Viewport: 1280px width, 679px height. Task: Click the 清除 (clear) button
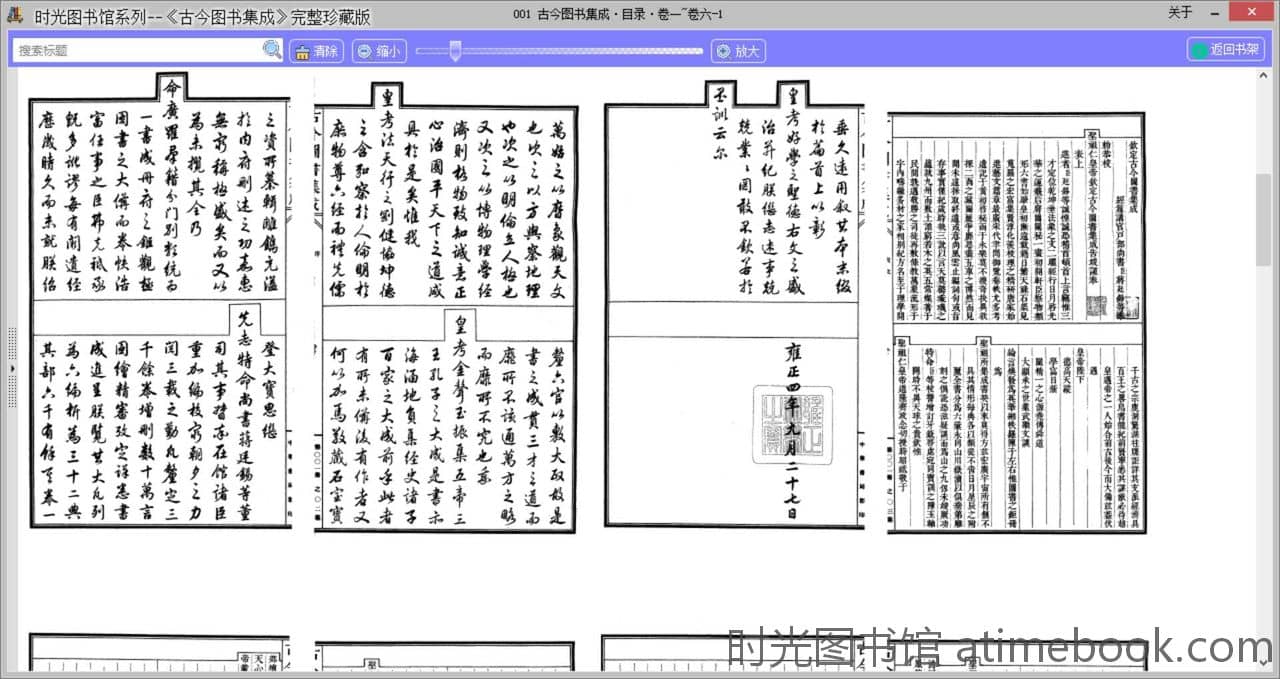pyautogui.click(x=316, y=51)
